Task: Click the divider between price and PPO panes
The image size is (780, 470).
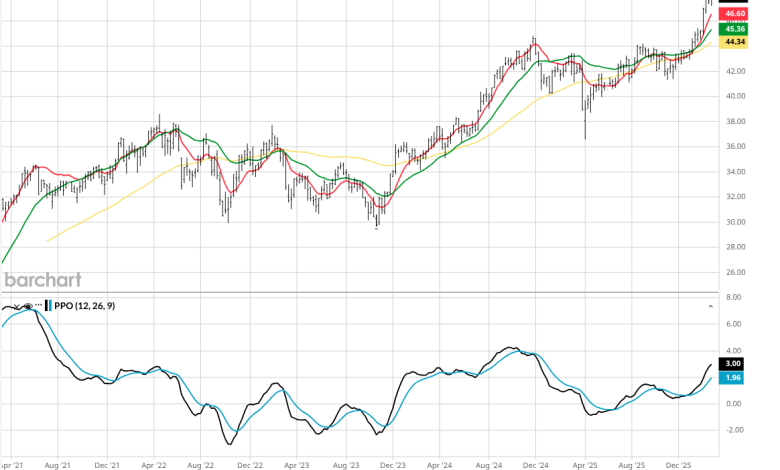Action: [x=360, y=293]
